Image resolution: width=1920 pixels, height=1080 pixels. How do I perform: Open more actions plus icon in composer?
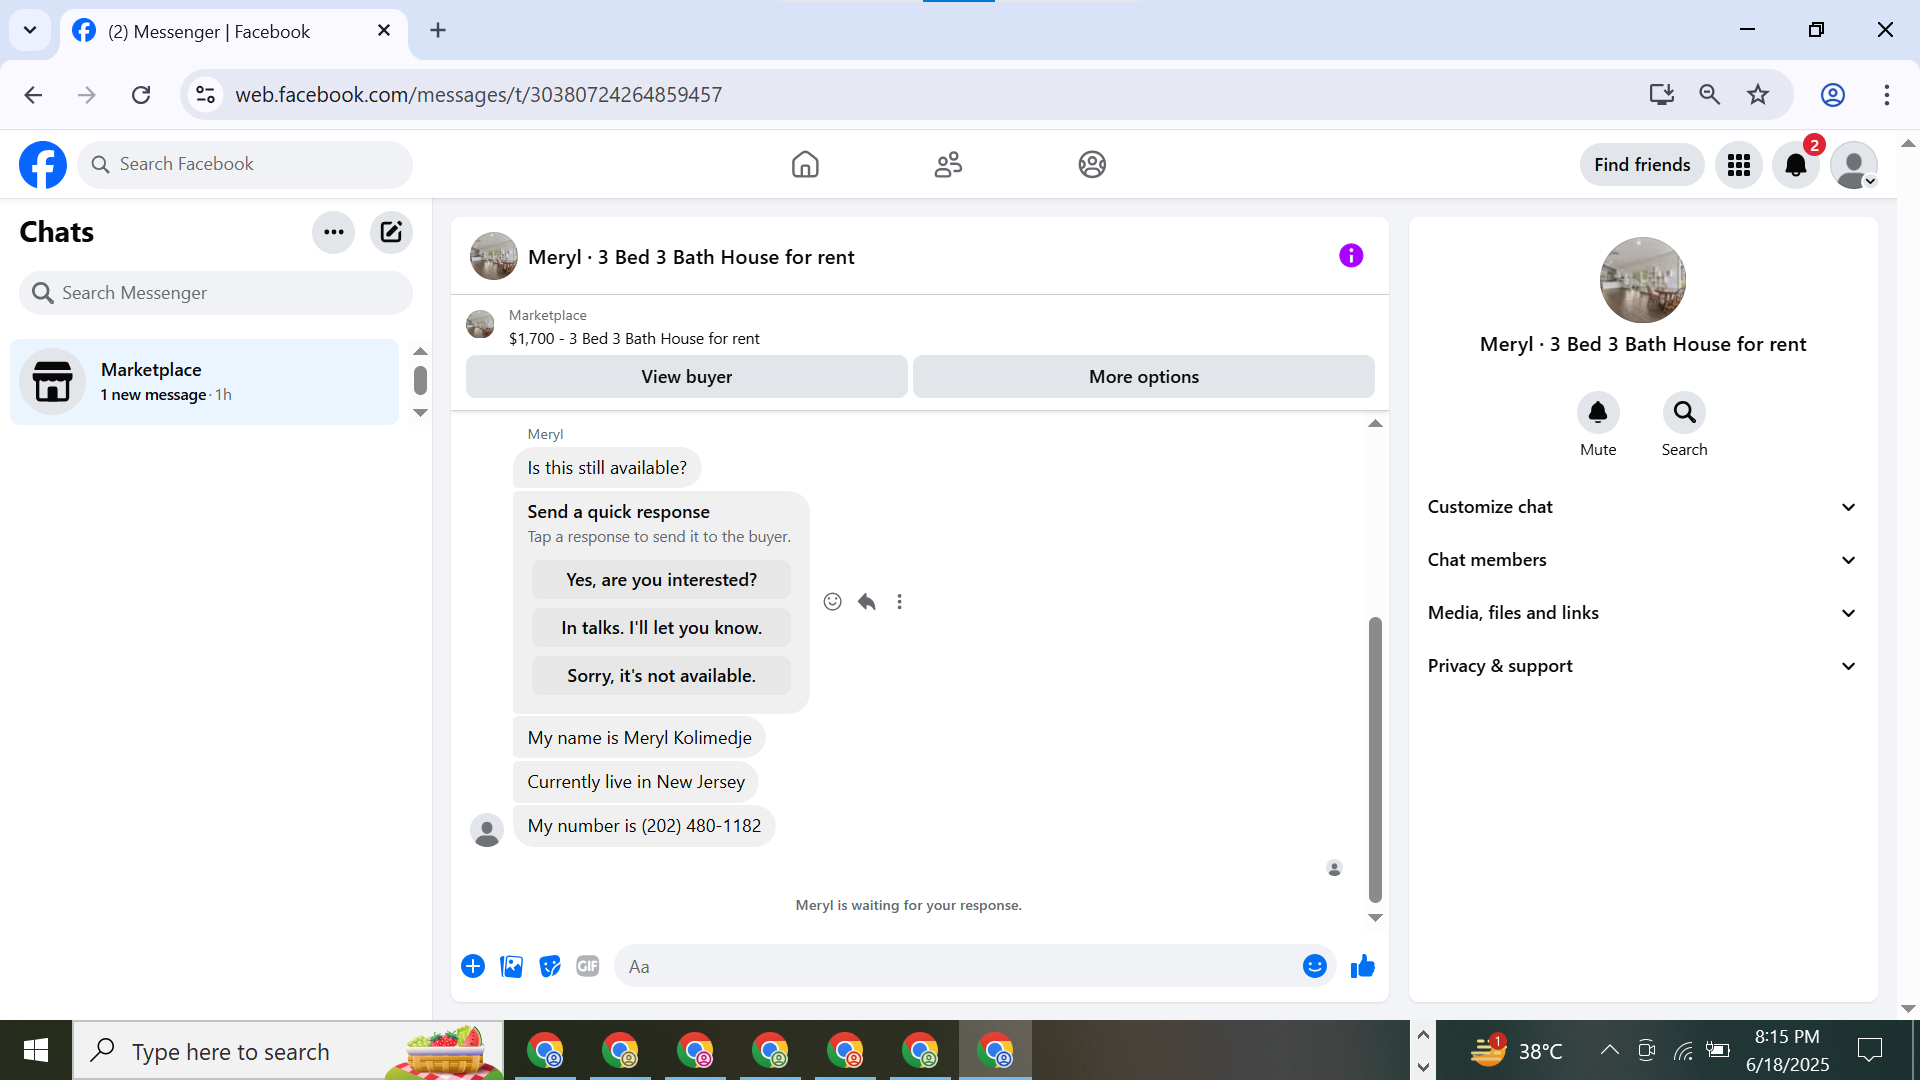point(473,966)
